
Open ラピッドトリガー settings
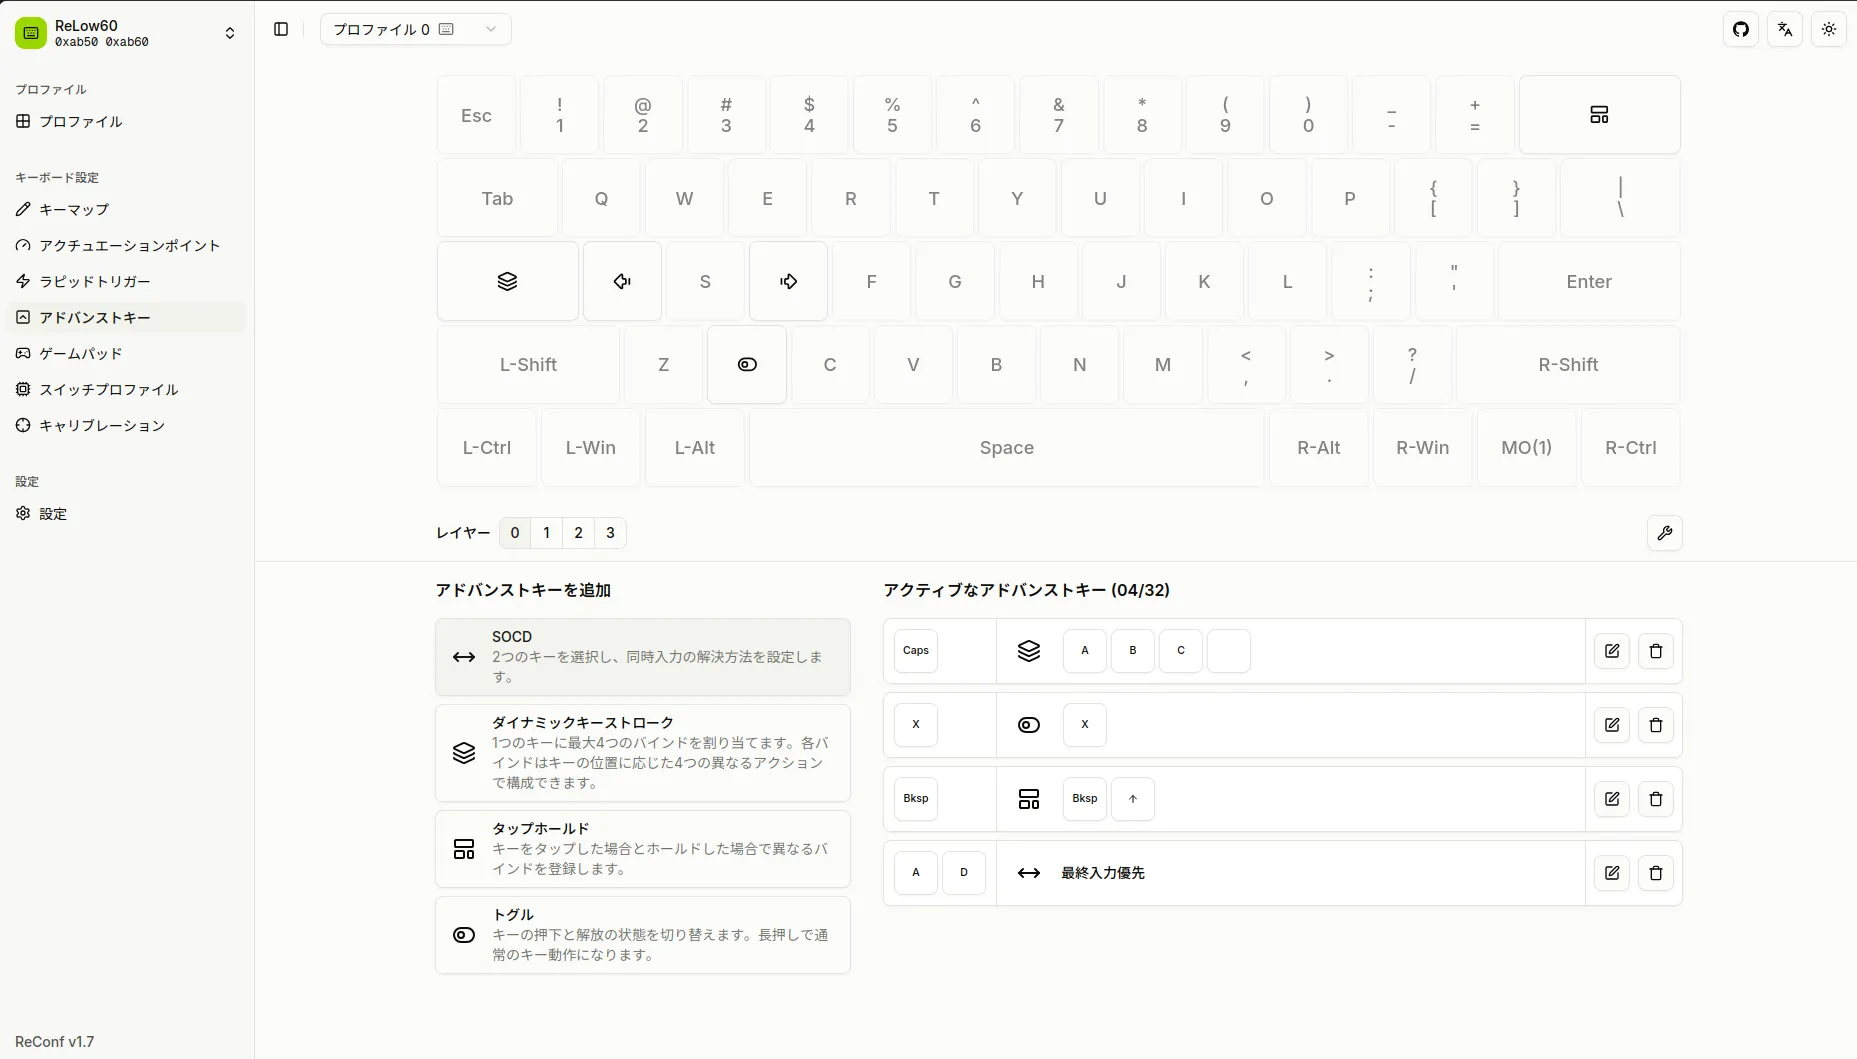point(126,281)
